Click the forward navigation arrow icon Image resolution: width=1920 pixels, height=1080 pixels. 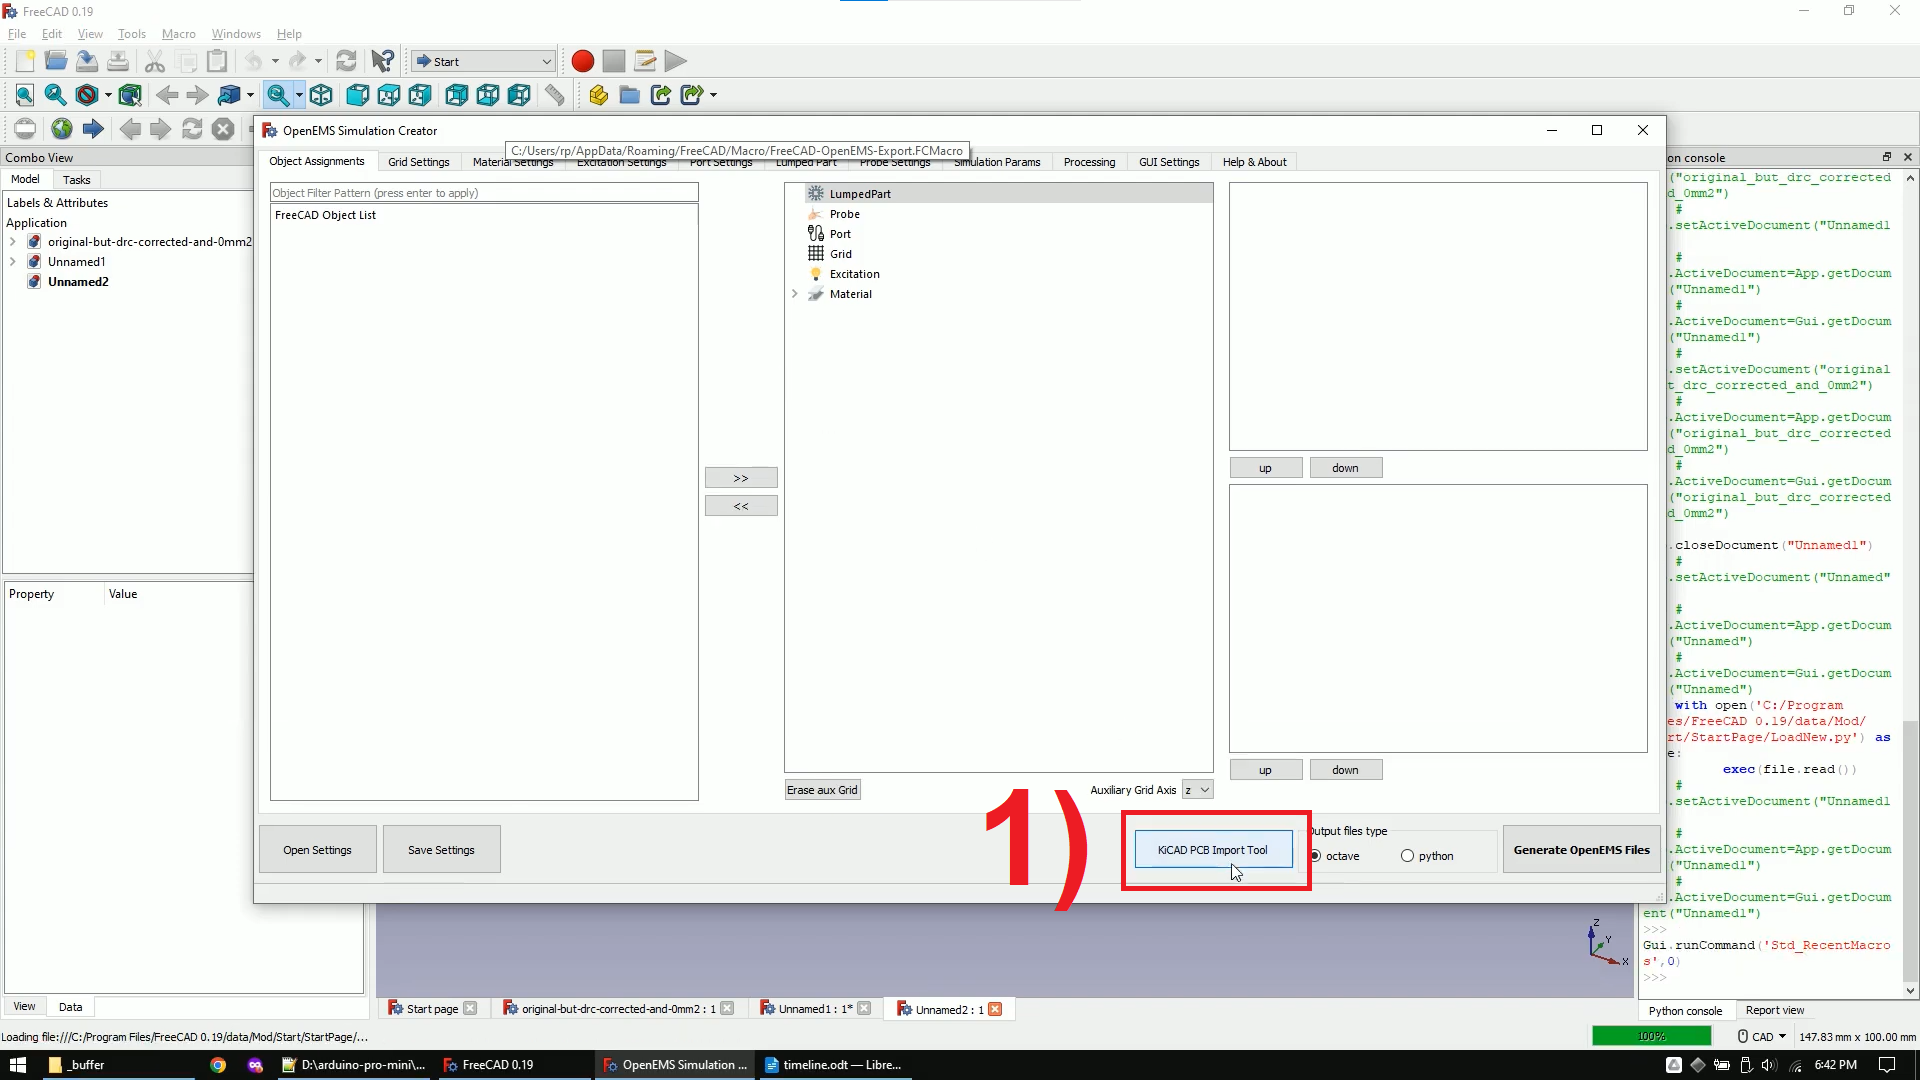tap(195, 94)
